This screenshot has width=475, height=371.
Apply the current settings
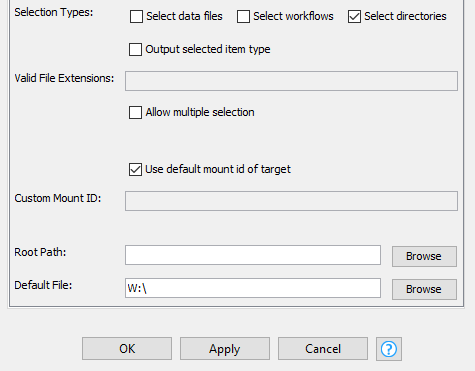coord(225,349)
